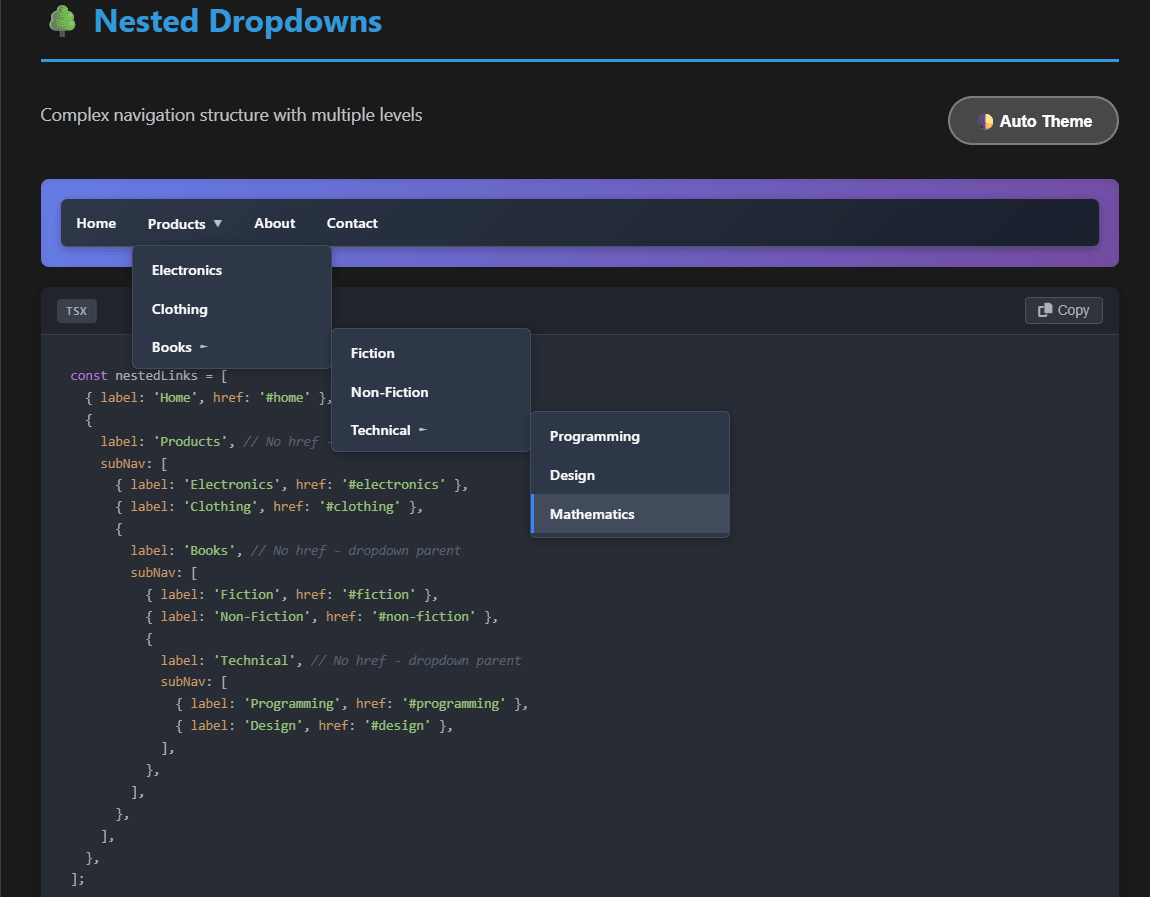Open the Clothing link
The height and width of the screenshot is (897, 1150).
pos(179,309)
